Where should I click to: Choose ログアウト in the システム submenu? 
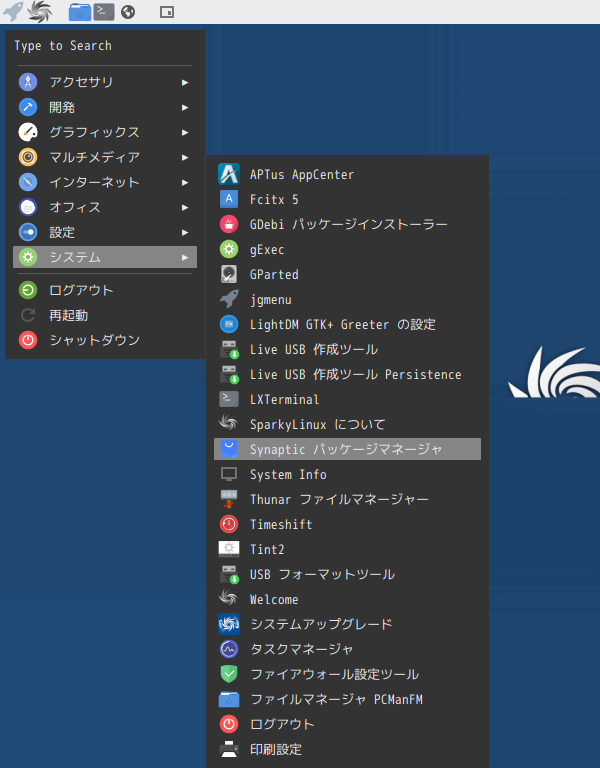(347, 724)
